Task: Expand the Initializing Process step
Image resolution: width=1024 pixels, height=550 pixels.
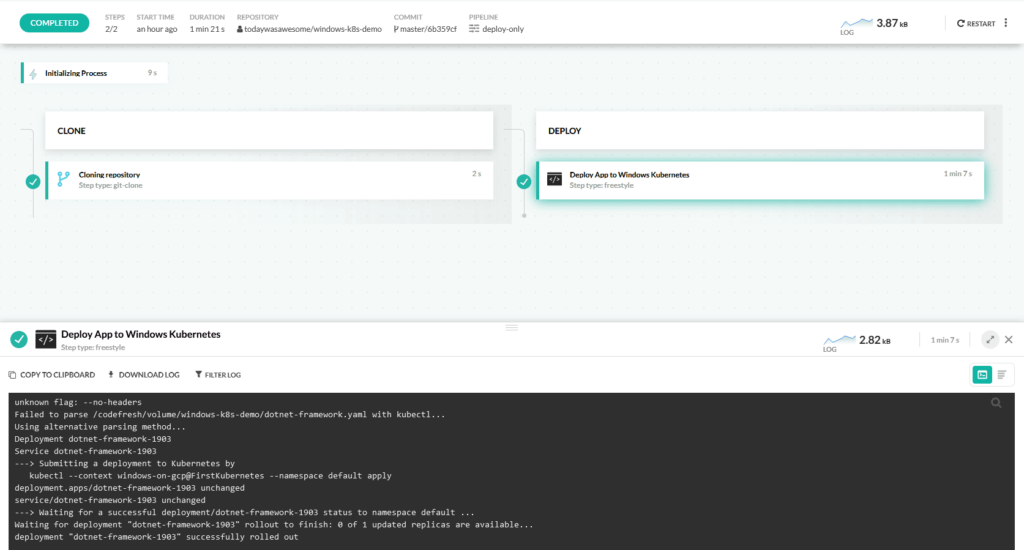Action: tap(94, 73)
